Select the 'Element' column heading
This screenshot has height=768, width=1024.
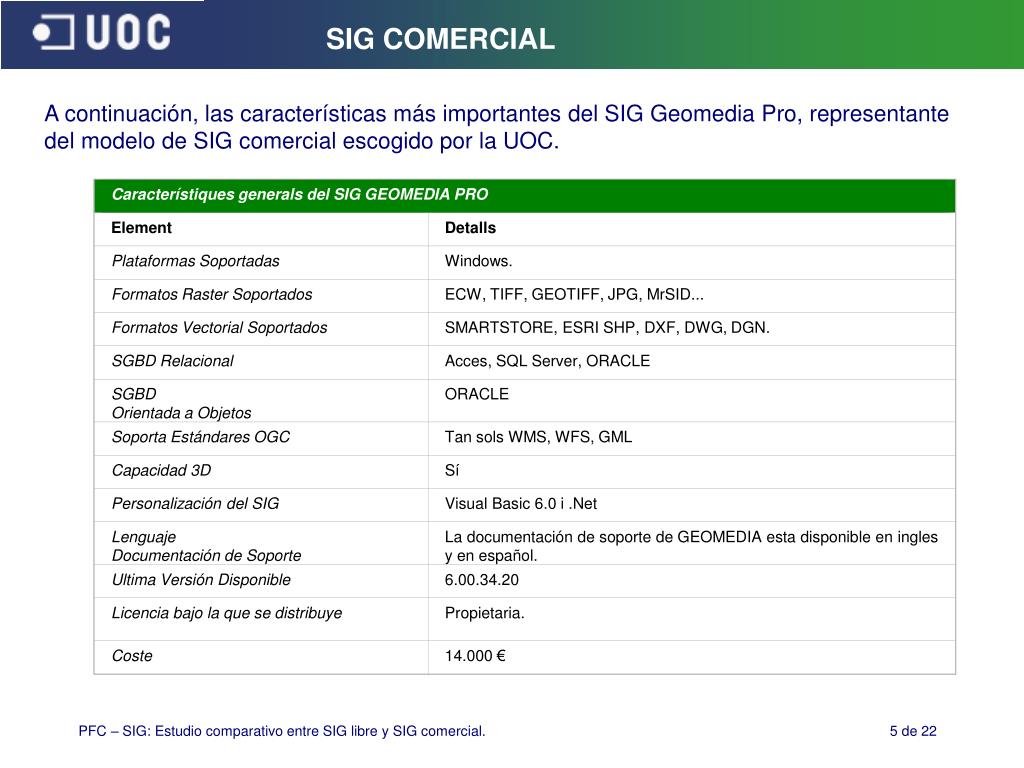(141, 228)
